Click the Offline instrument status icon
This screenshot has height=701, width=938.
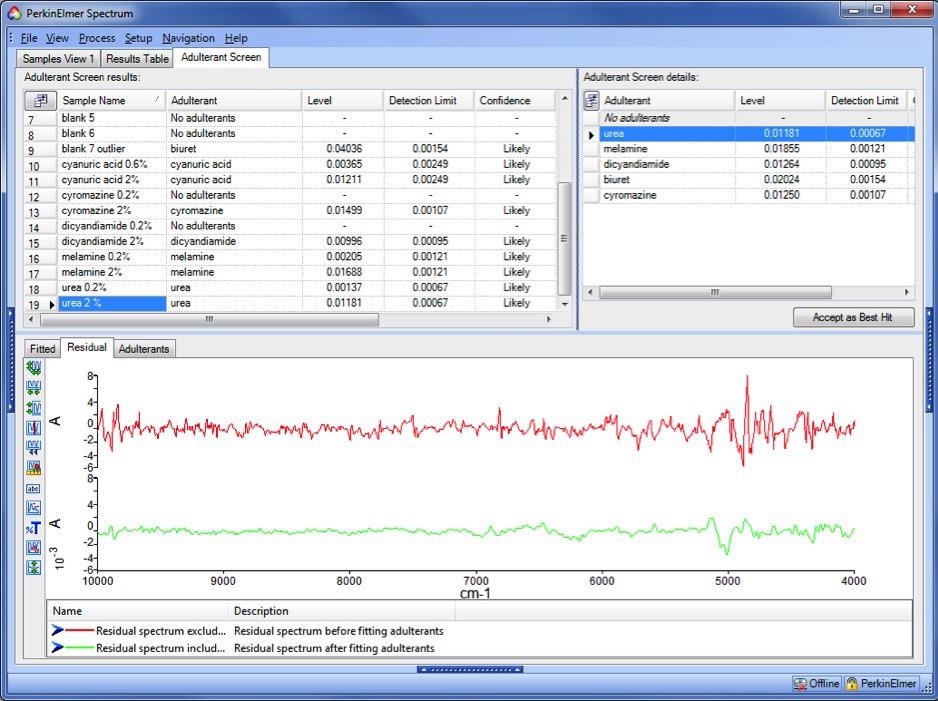pyautogui.click(x=799, y=683)
